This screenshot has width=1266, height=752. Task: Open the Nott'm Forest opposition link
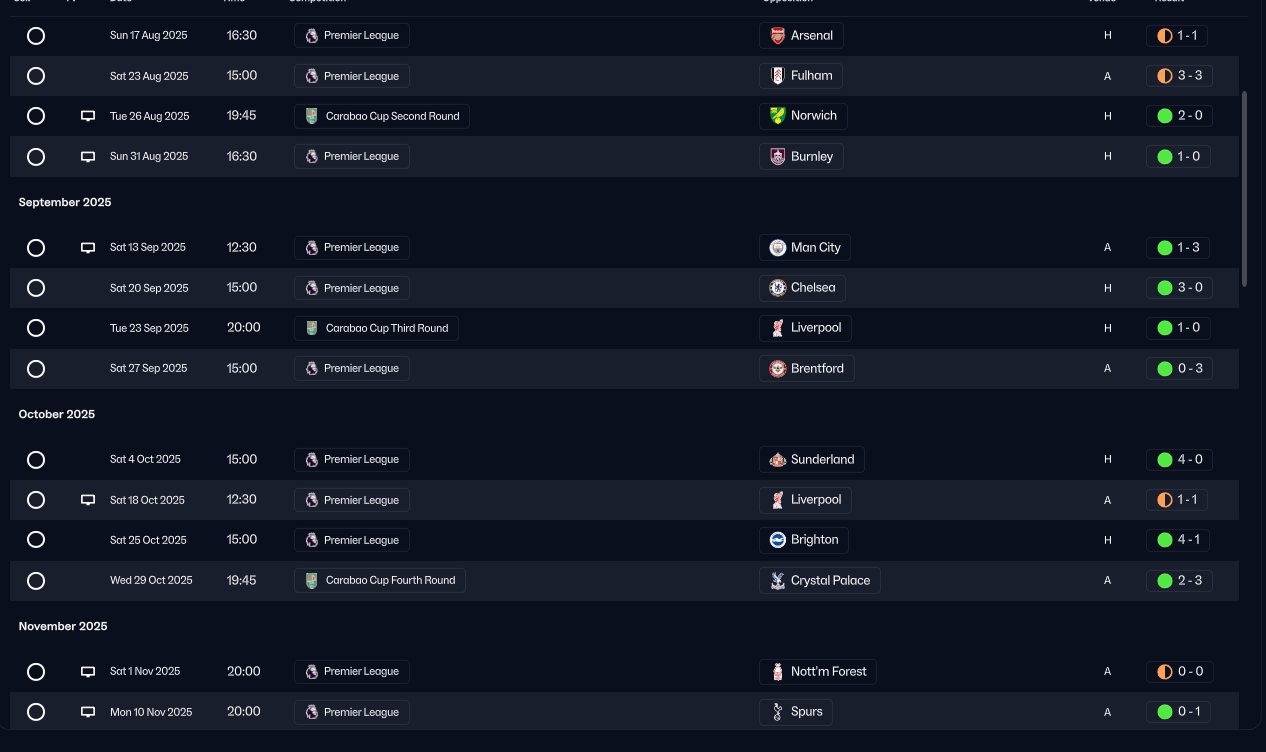818,671
